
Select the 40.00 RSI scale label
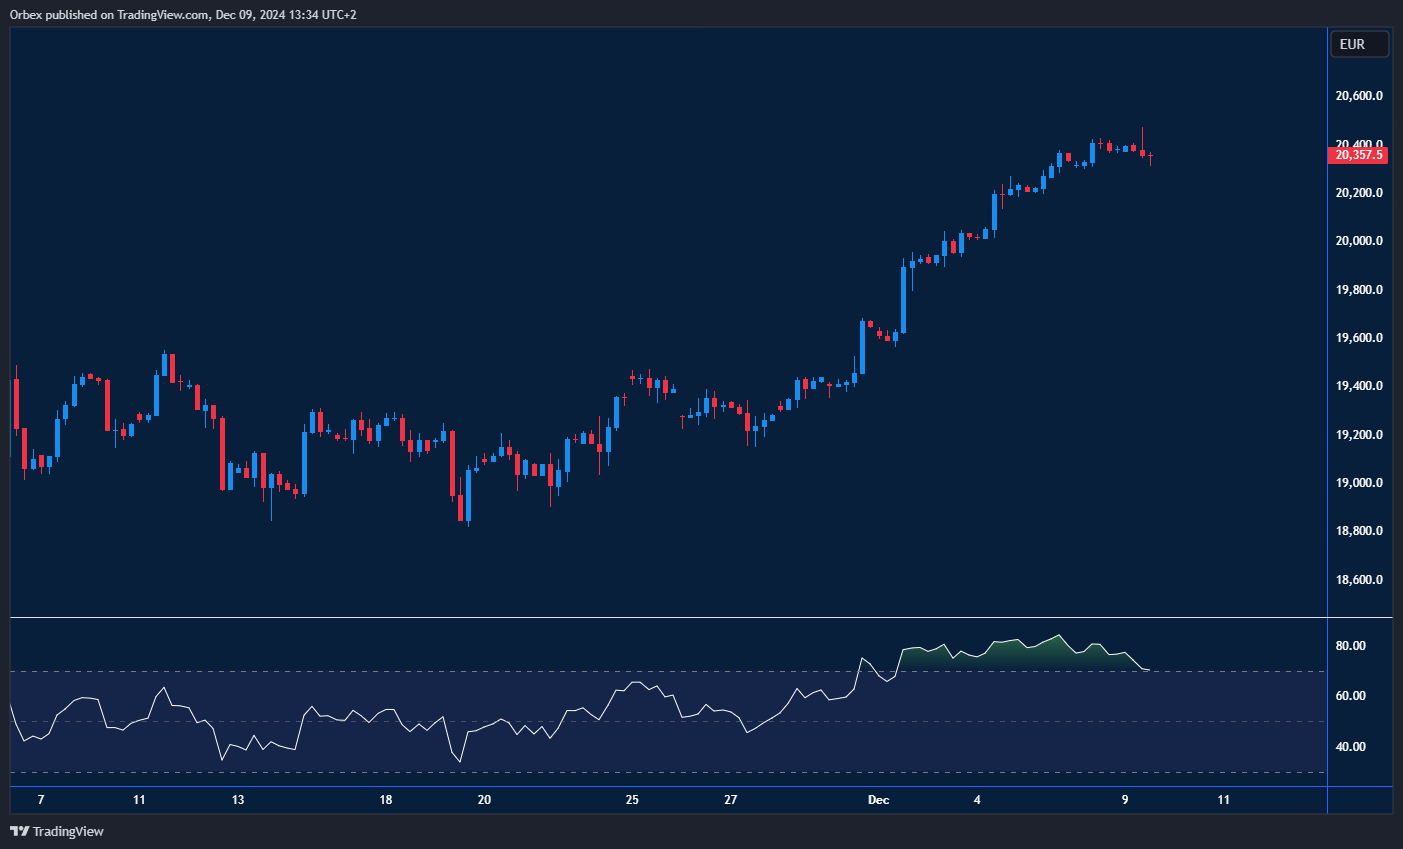click(x=1350, y=747)
